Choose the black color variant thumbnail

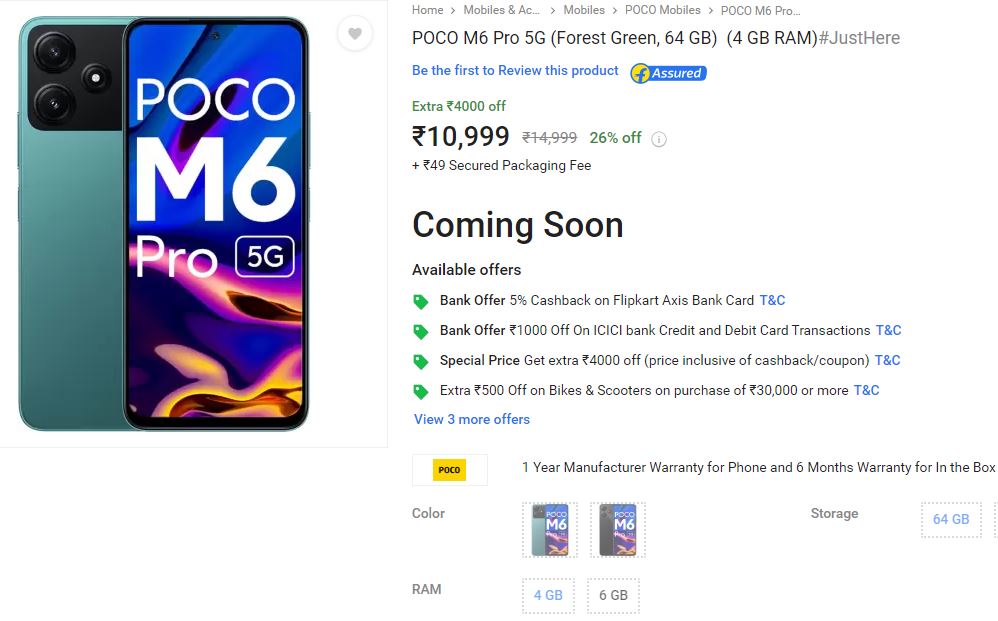pyautogui.click(x=618, y=529)
